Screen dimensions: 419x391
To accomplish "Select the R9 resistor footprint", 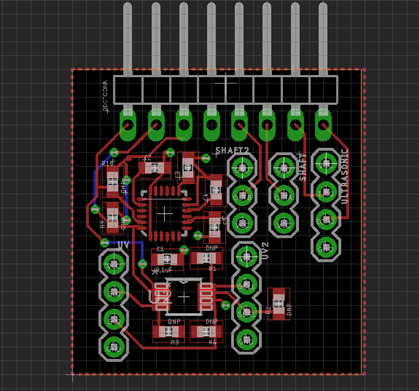I will click(x=113, y=218).
